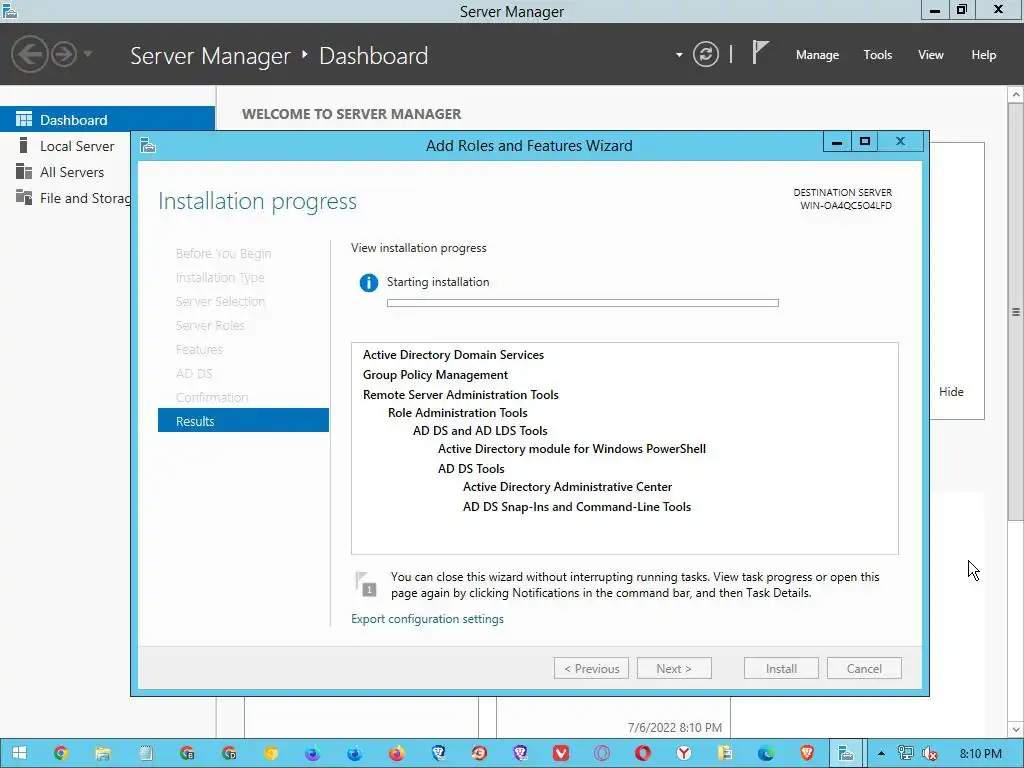Select the Results step in wizard sidebar
The height and width of the screenshot is (768, 1024).
pyautogui.click(x=243, y=421)
